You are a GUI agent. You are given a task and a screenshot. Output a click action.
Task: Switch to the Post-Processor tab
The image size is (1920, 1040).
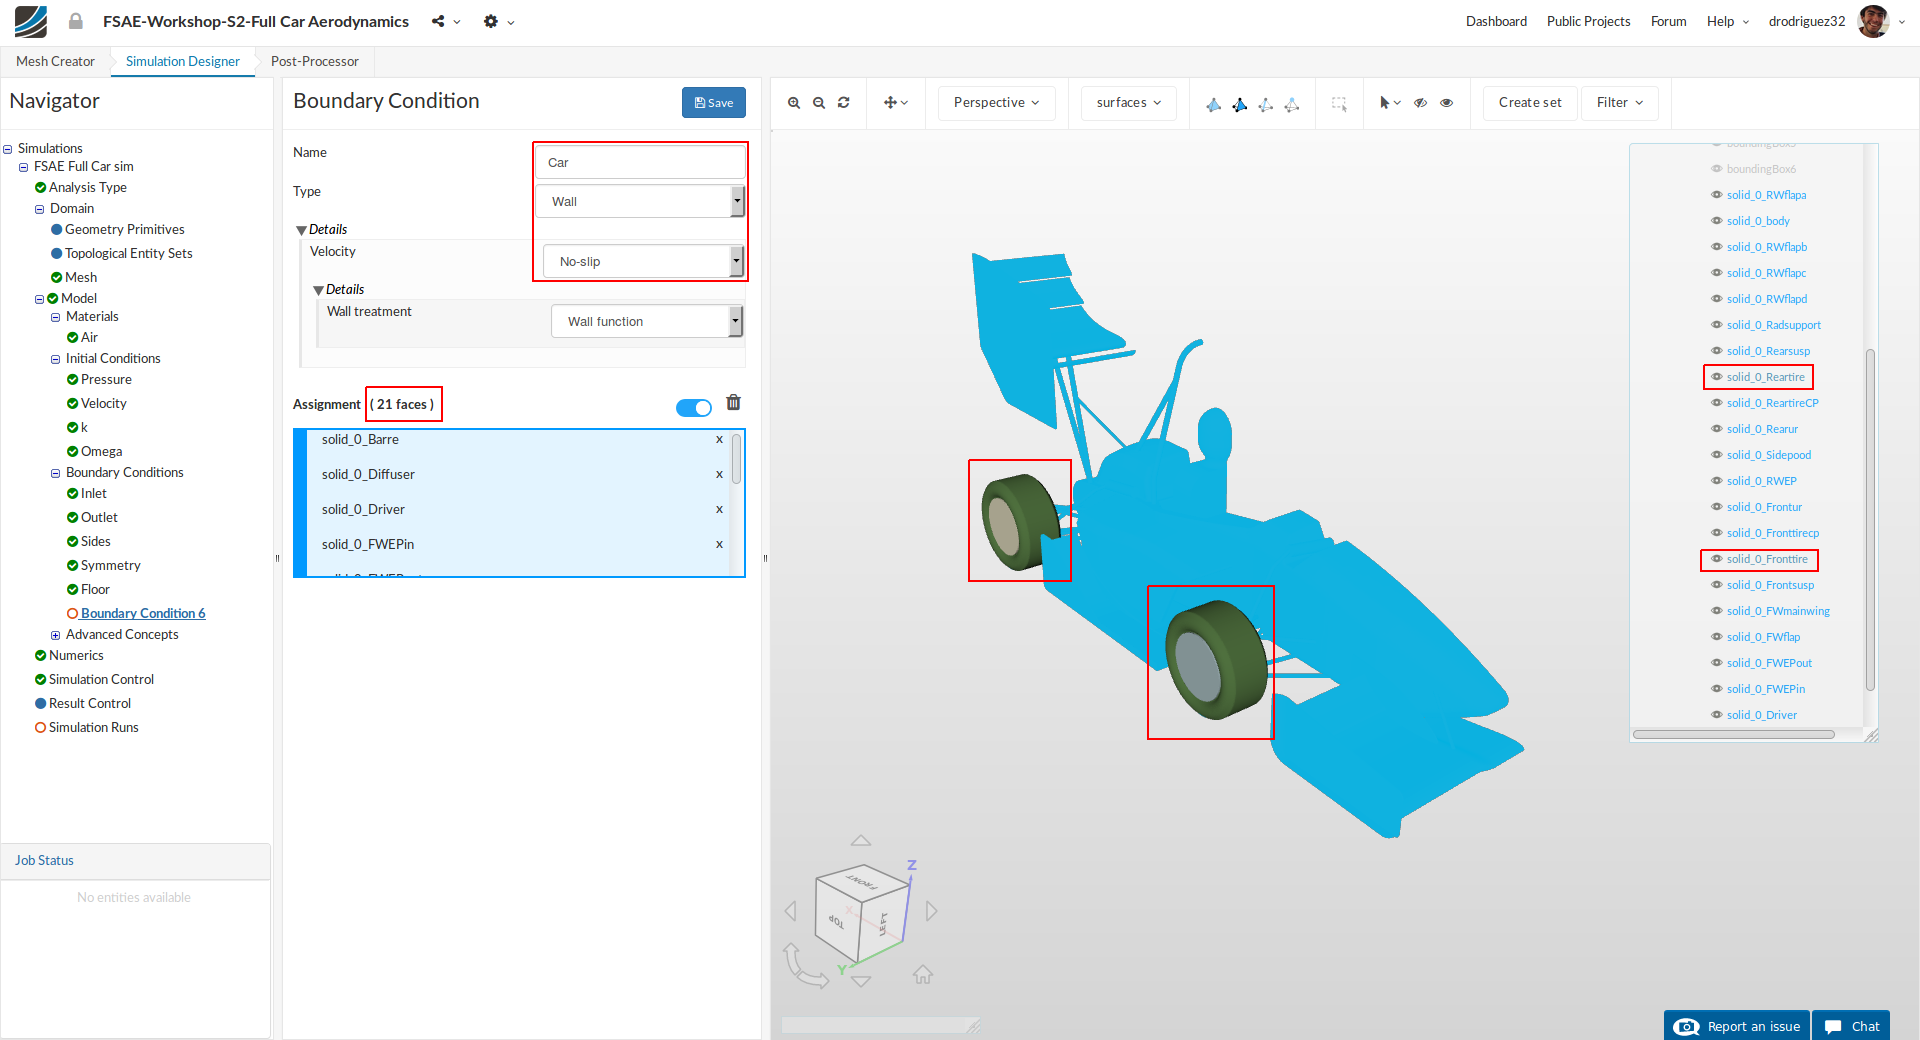click(315, 61)
